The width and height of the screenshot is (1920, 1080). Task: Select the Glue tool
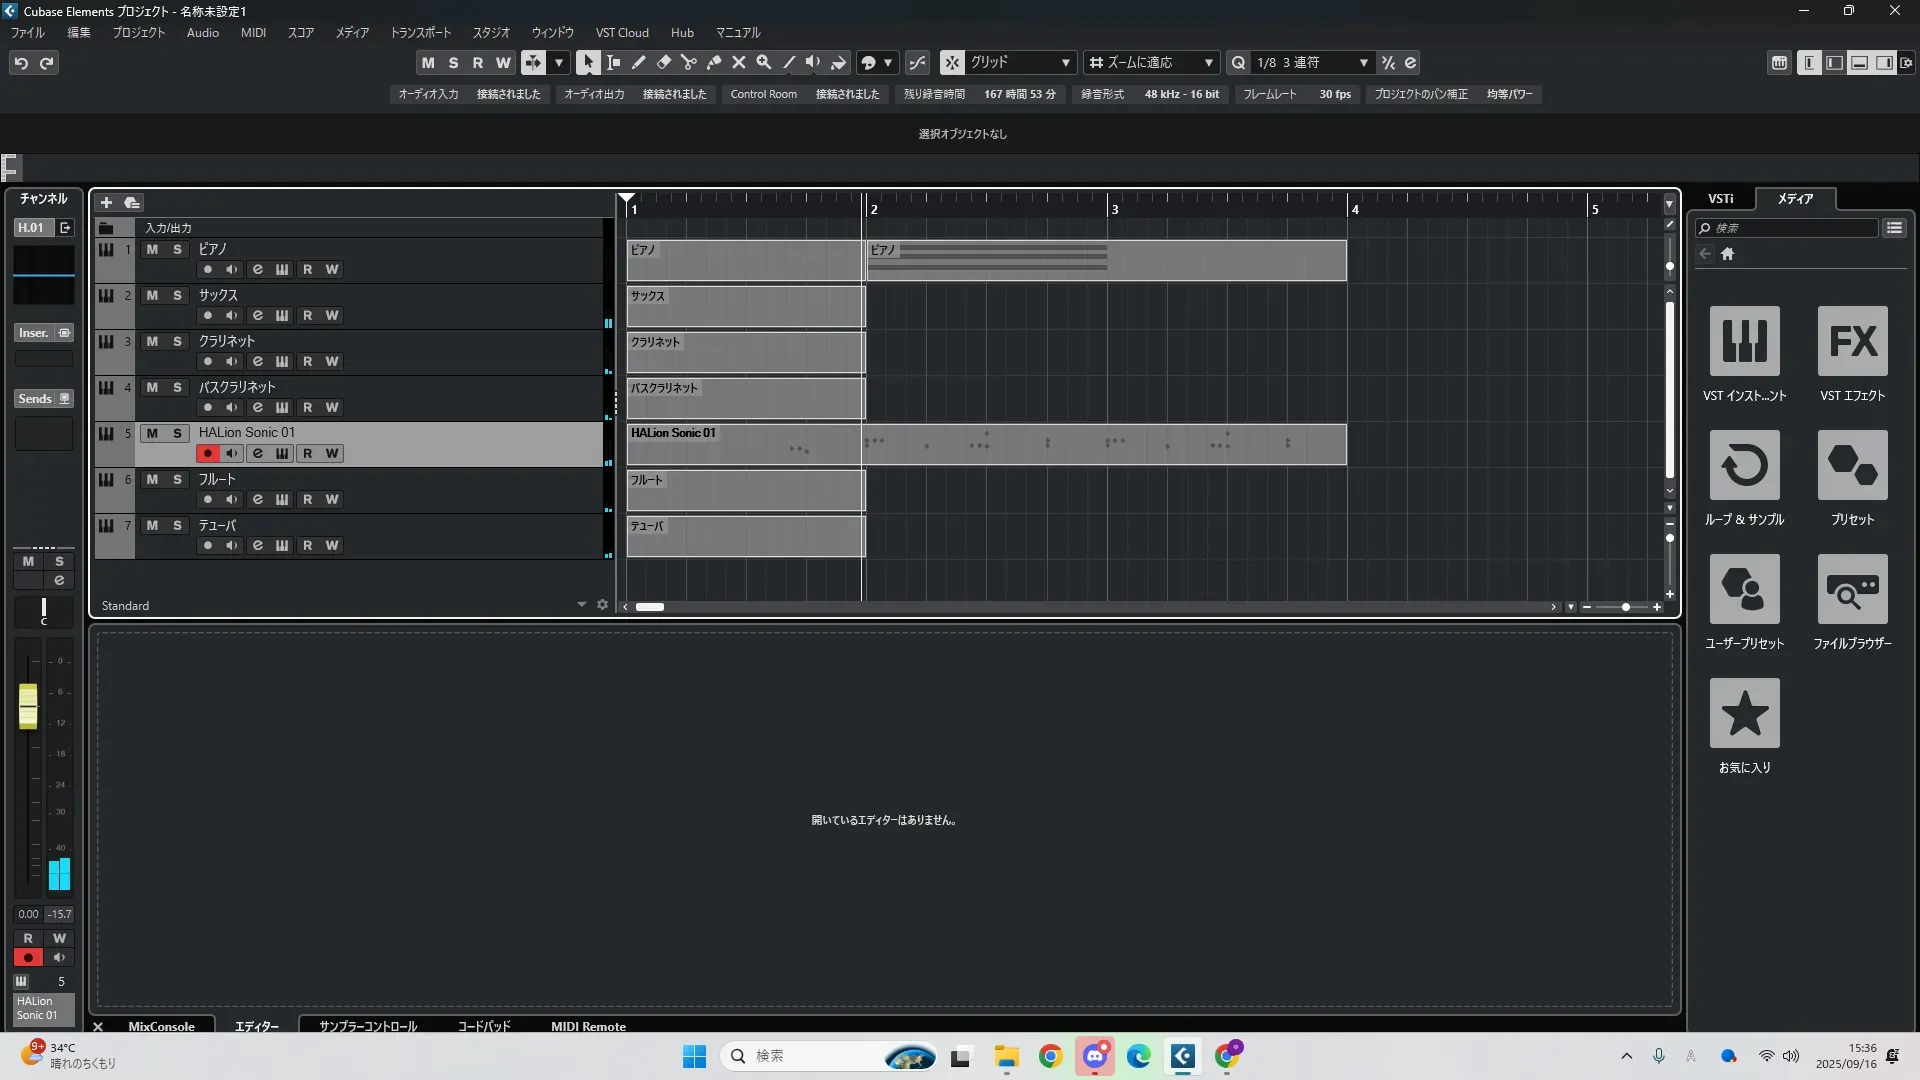pos(713,63)
